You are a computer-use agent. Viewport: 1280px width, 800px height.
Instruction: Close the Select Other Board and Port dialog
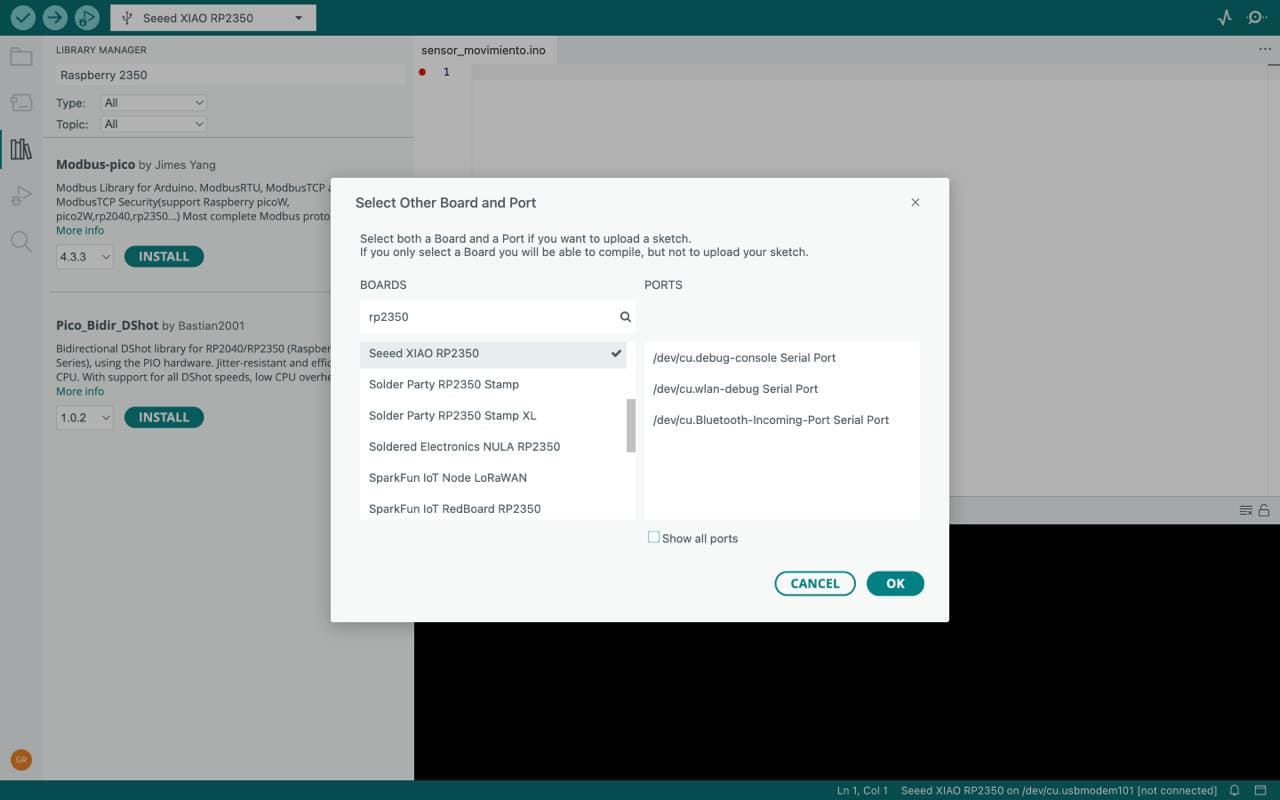coord(915,202)
